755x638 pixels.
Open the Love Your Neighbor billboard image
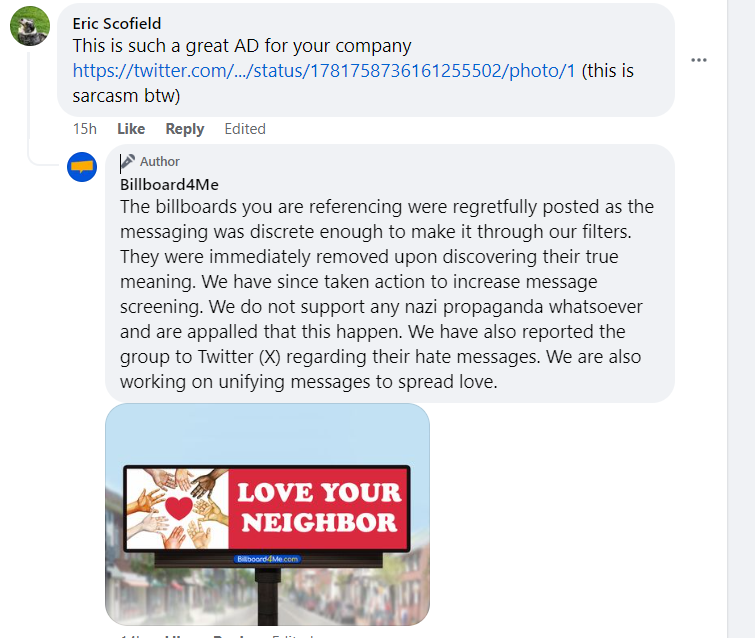(267, 515)
